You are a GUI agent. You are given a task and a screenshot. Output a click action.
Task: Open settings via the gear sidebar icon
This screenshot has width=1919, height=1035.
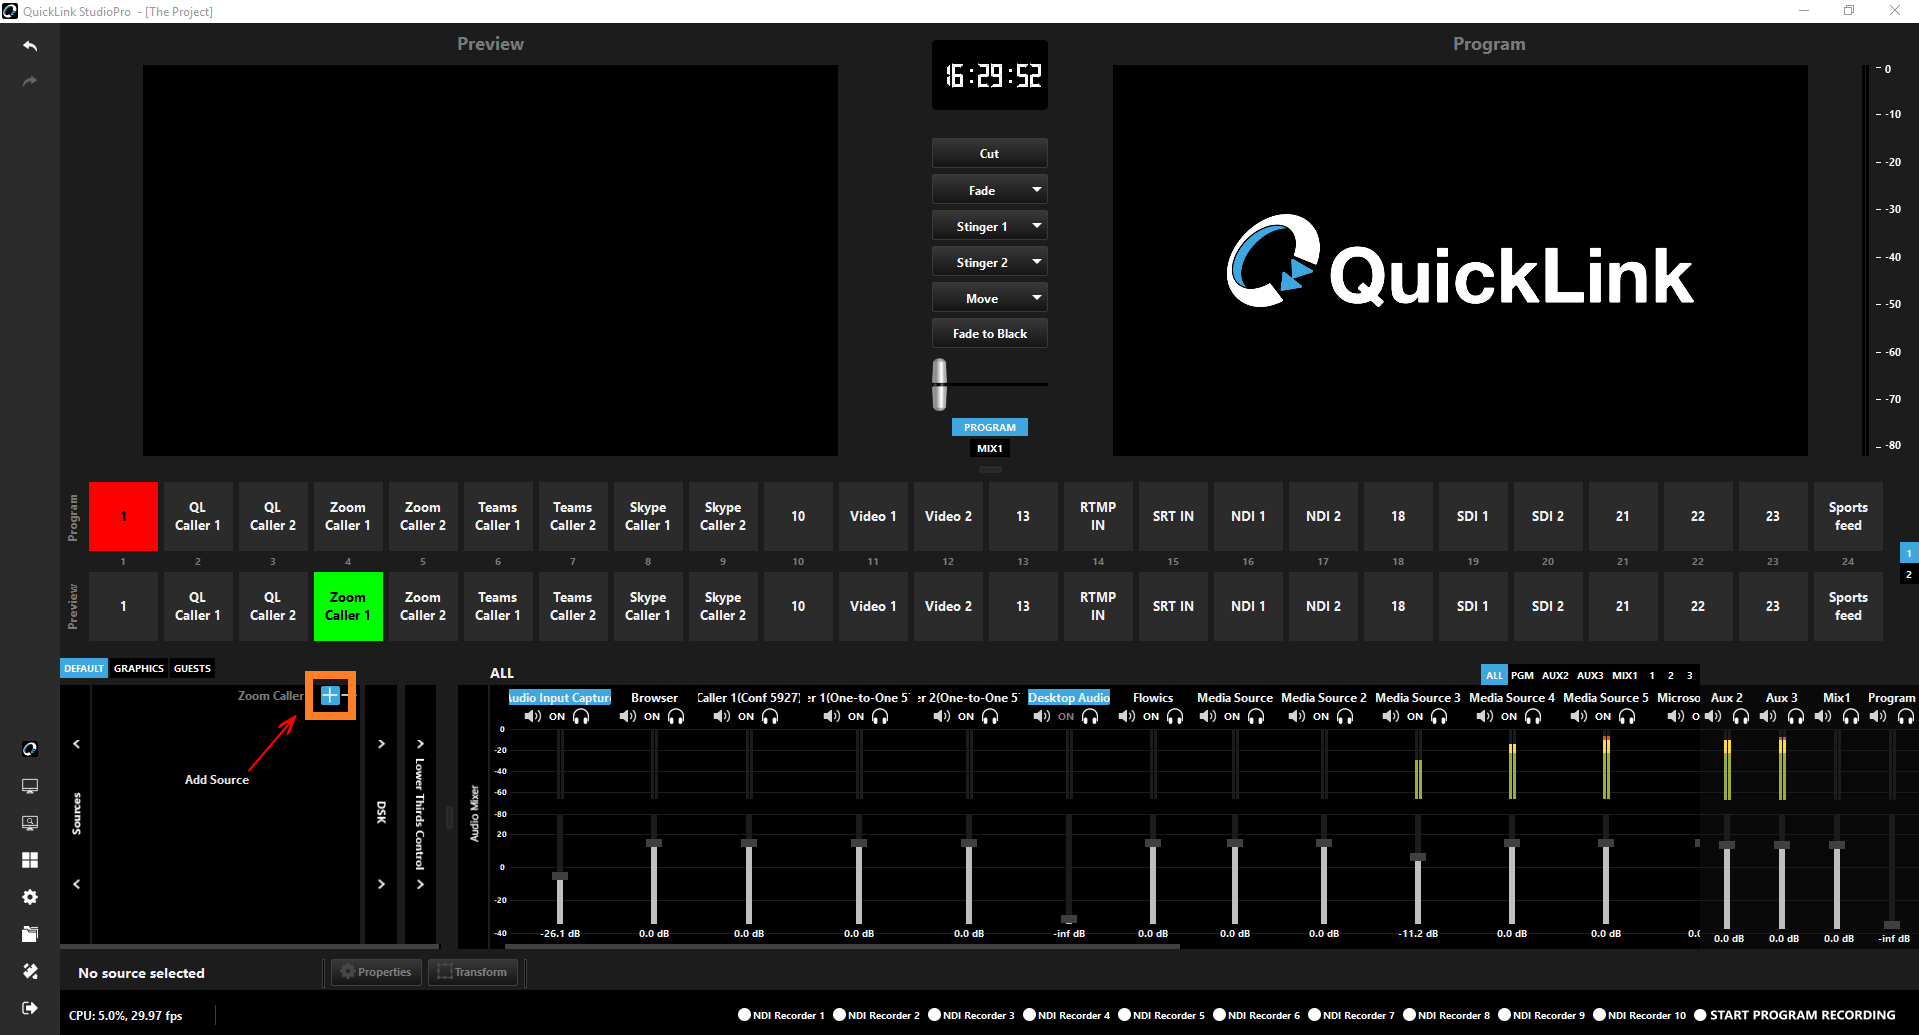[30, 897]
